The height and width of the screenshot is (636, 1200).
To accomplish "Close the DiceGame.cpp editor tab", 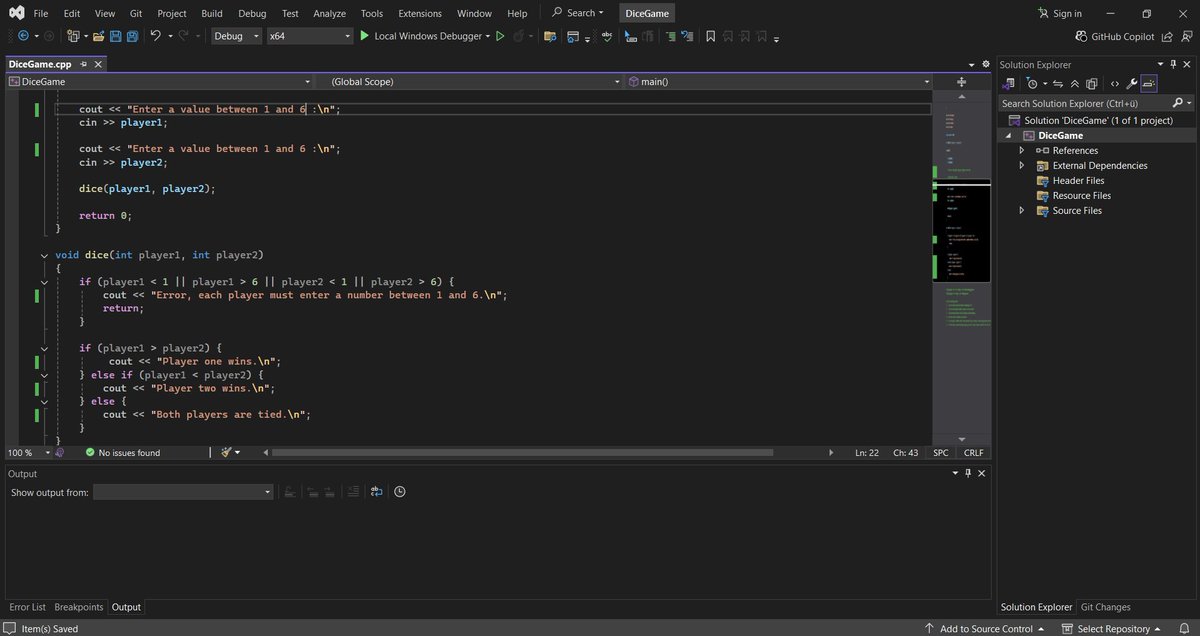I will 98,64.
